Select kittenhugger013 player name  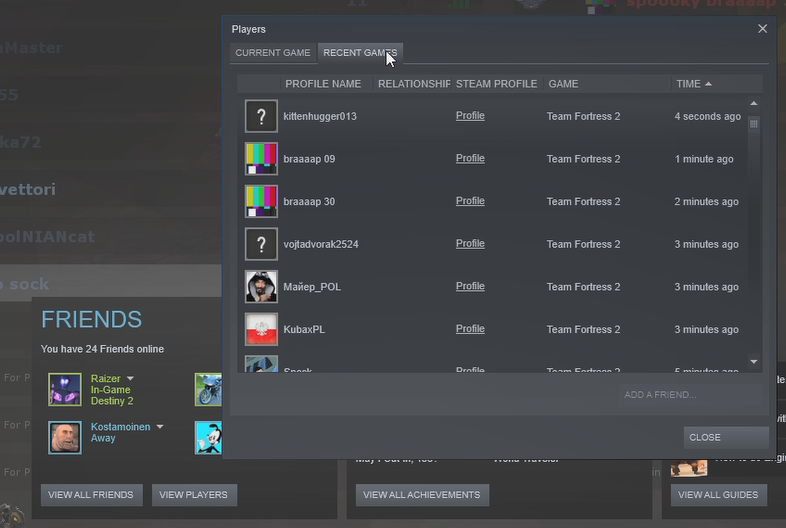tap(320, 116)
